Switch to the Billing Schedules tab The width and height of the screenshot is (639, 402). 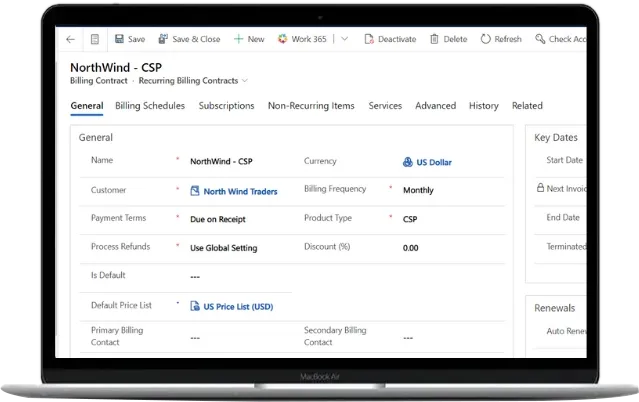coord(150,106)
